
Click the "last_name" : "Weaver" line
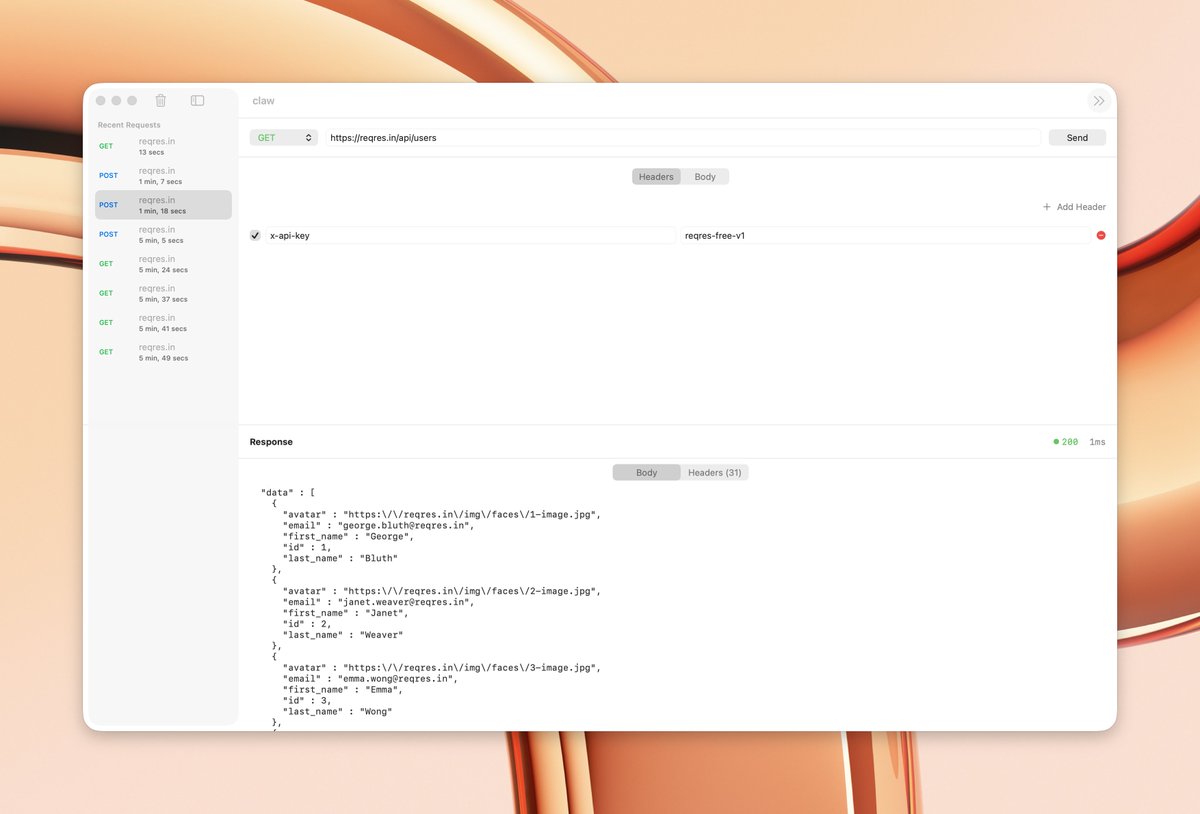(343, 635)
